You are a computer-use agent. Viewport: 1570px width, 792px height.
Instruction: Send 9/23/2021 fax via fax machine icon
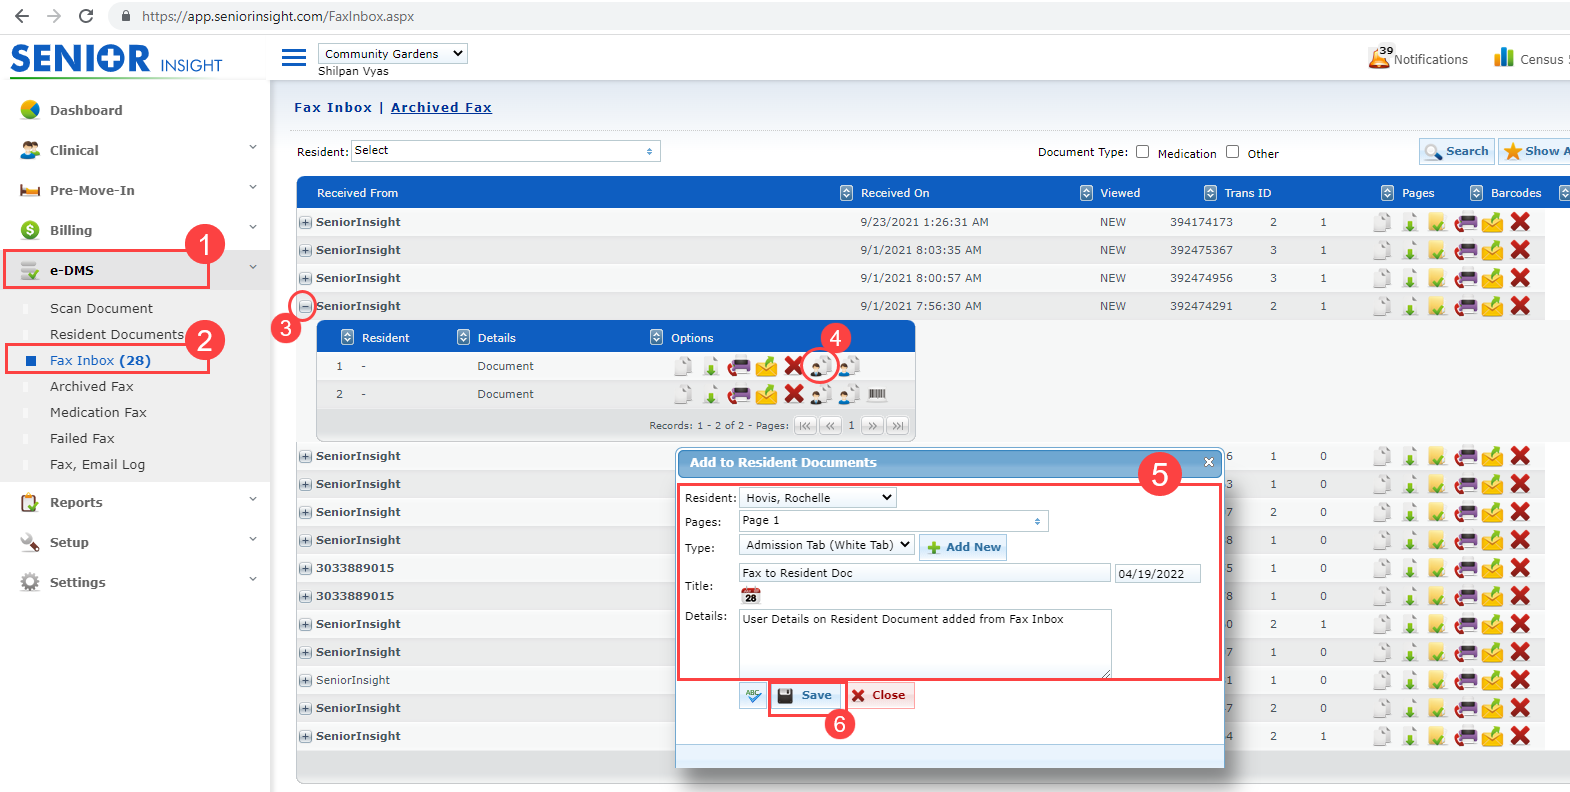click(1466, 222)
